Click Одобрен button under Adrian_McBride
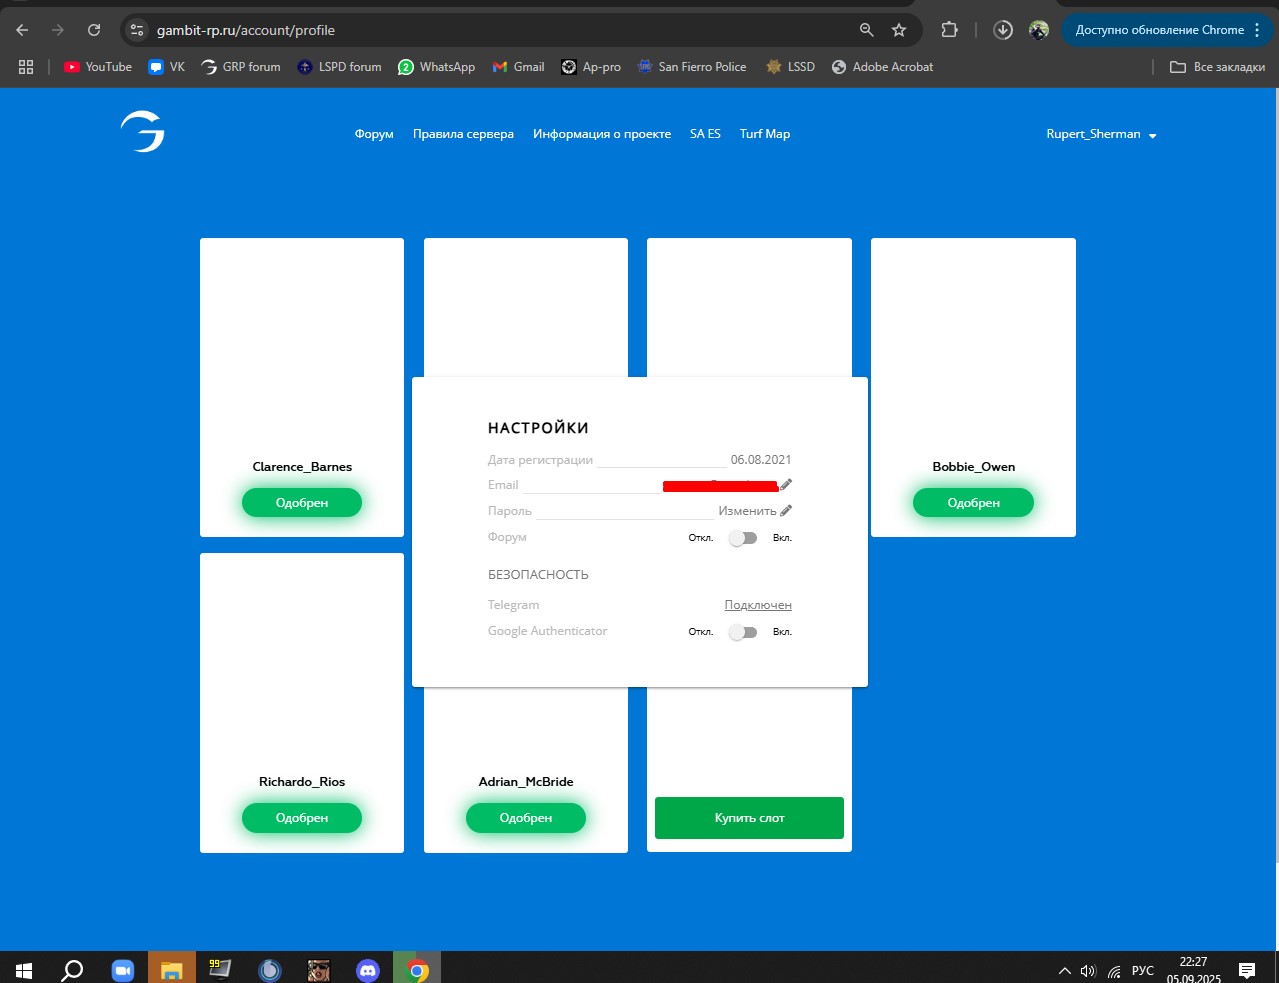This screenshot has width=1279, height=983. tap(526, 818)
